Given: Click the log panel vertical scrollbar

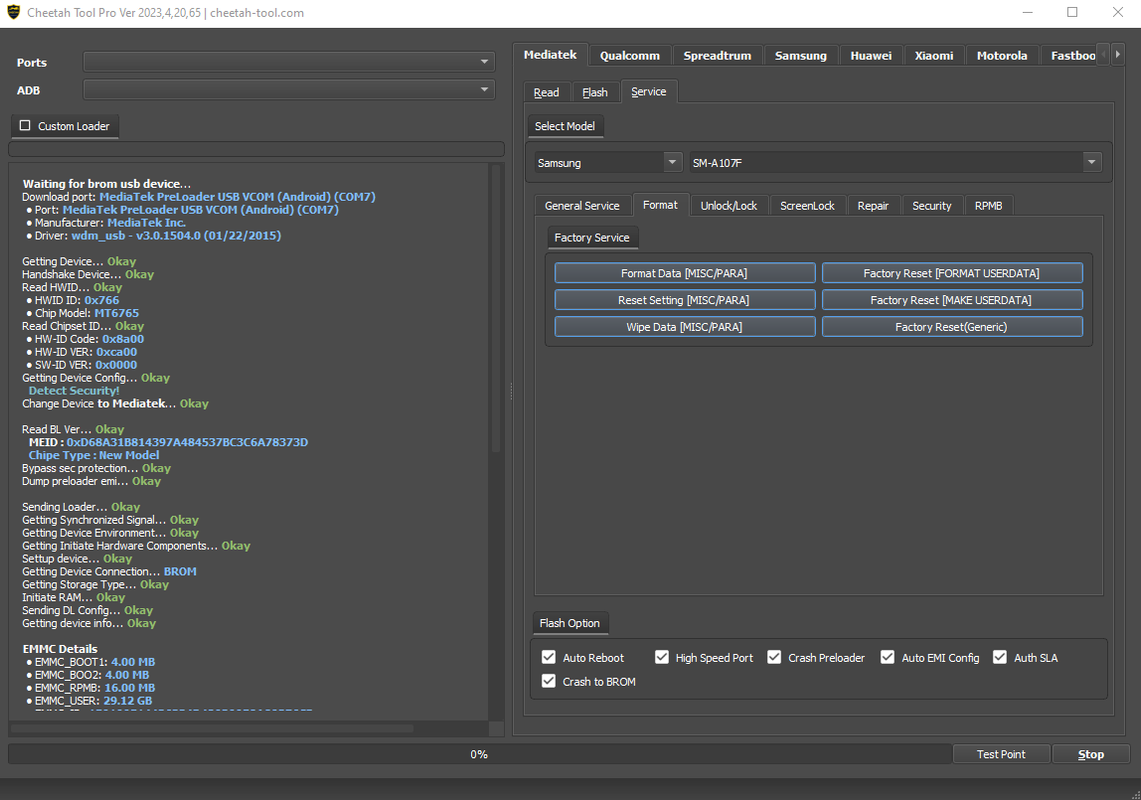Looking at the screenshot, I should tap(497, 309).
